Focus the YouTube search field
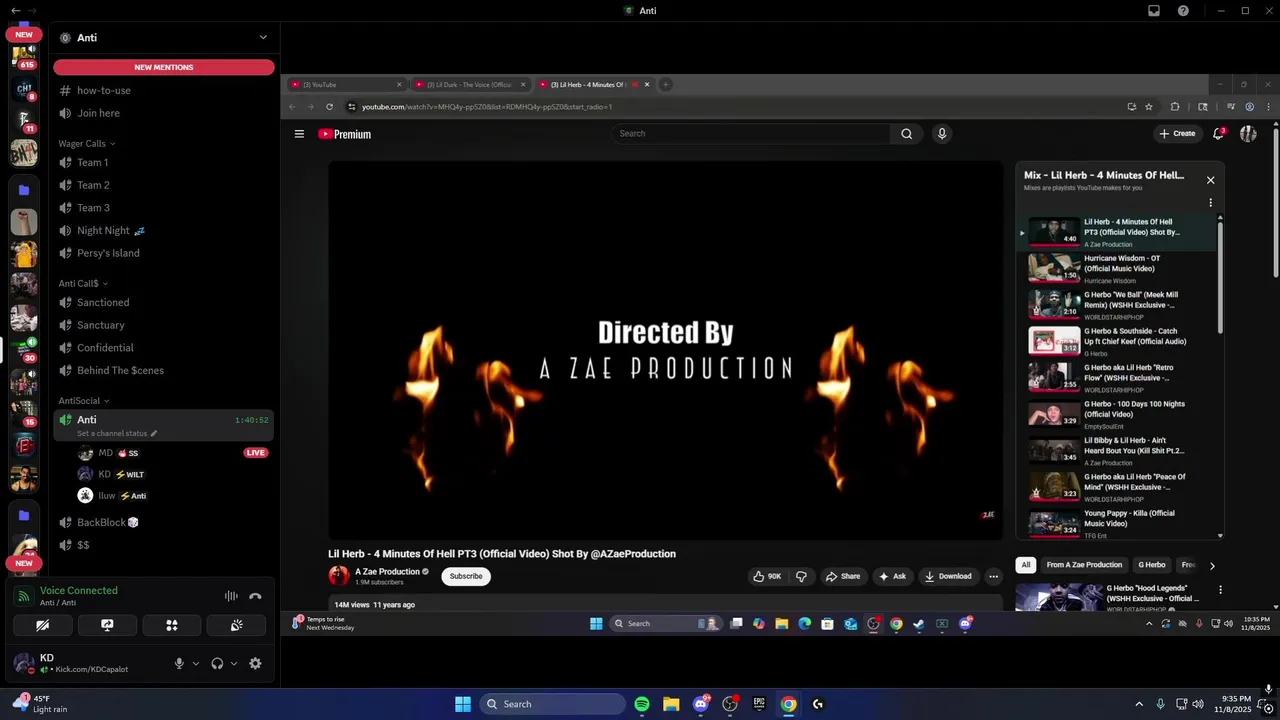 750,134
